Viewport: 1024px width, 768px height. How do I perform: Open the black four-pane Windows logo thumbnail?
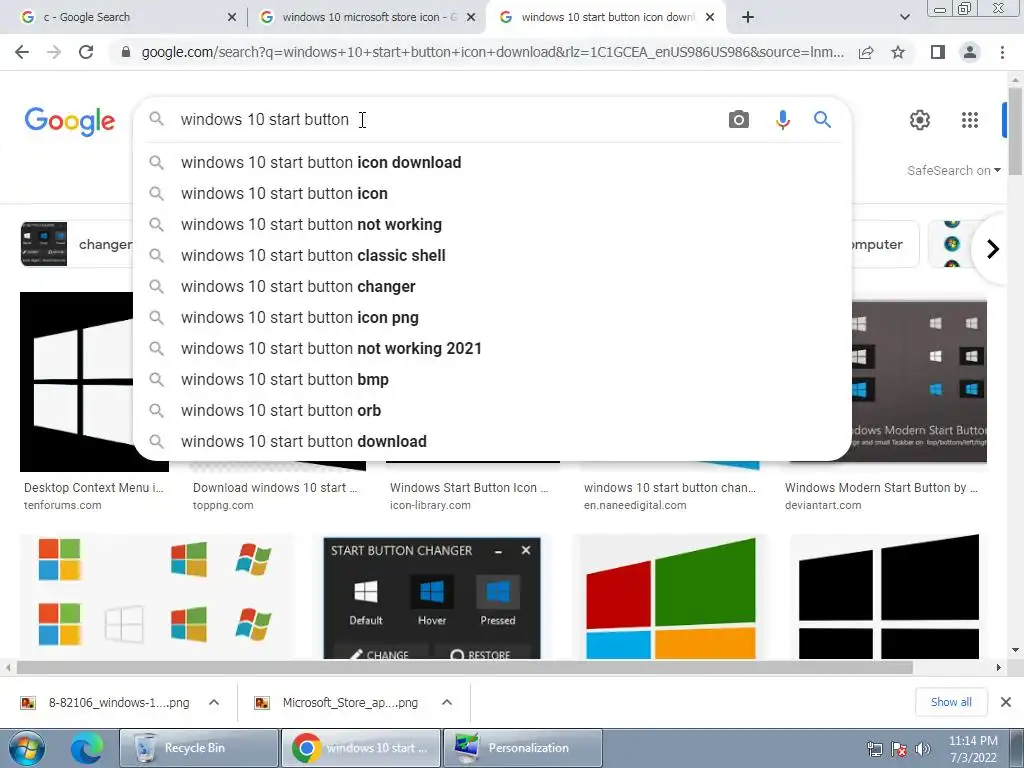click(x=889, y=598)
